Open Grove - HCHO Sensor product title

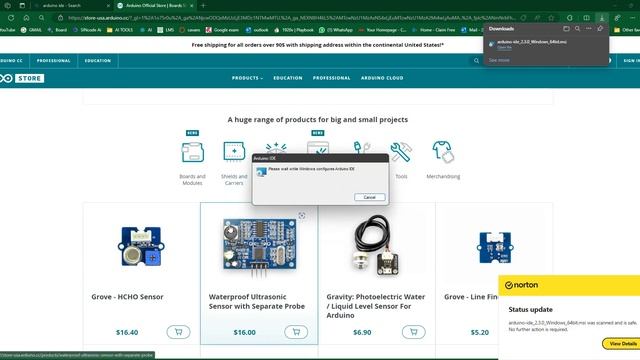click(x=127, y=297)
